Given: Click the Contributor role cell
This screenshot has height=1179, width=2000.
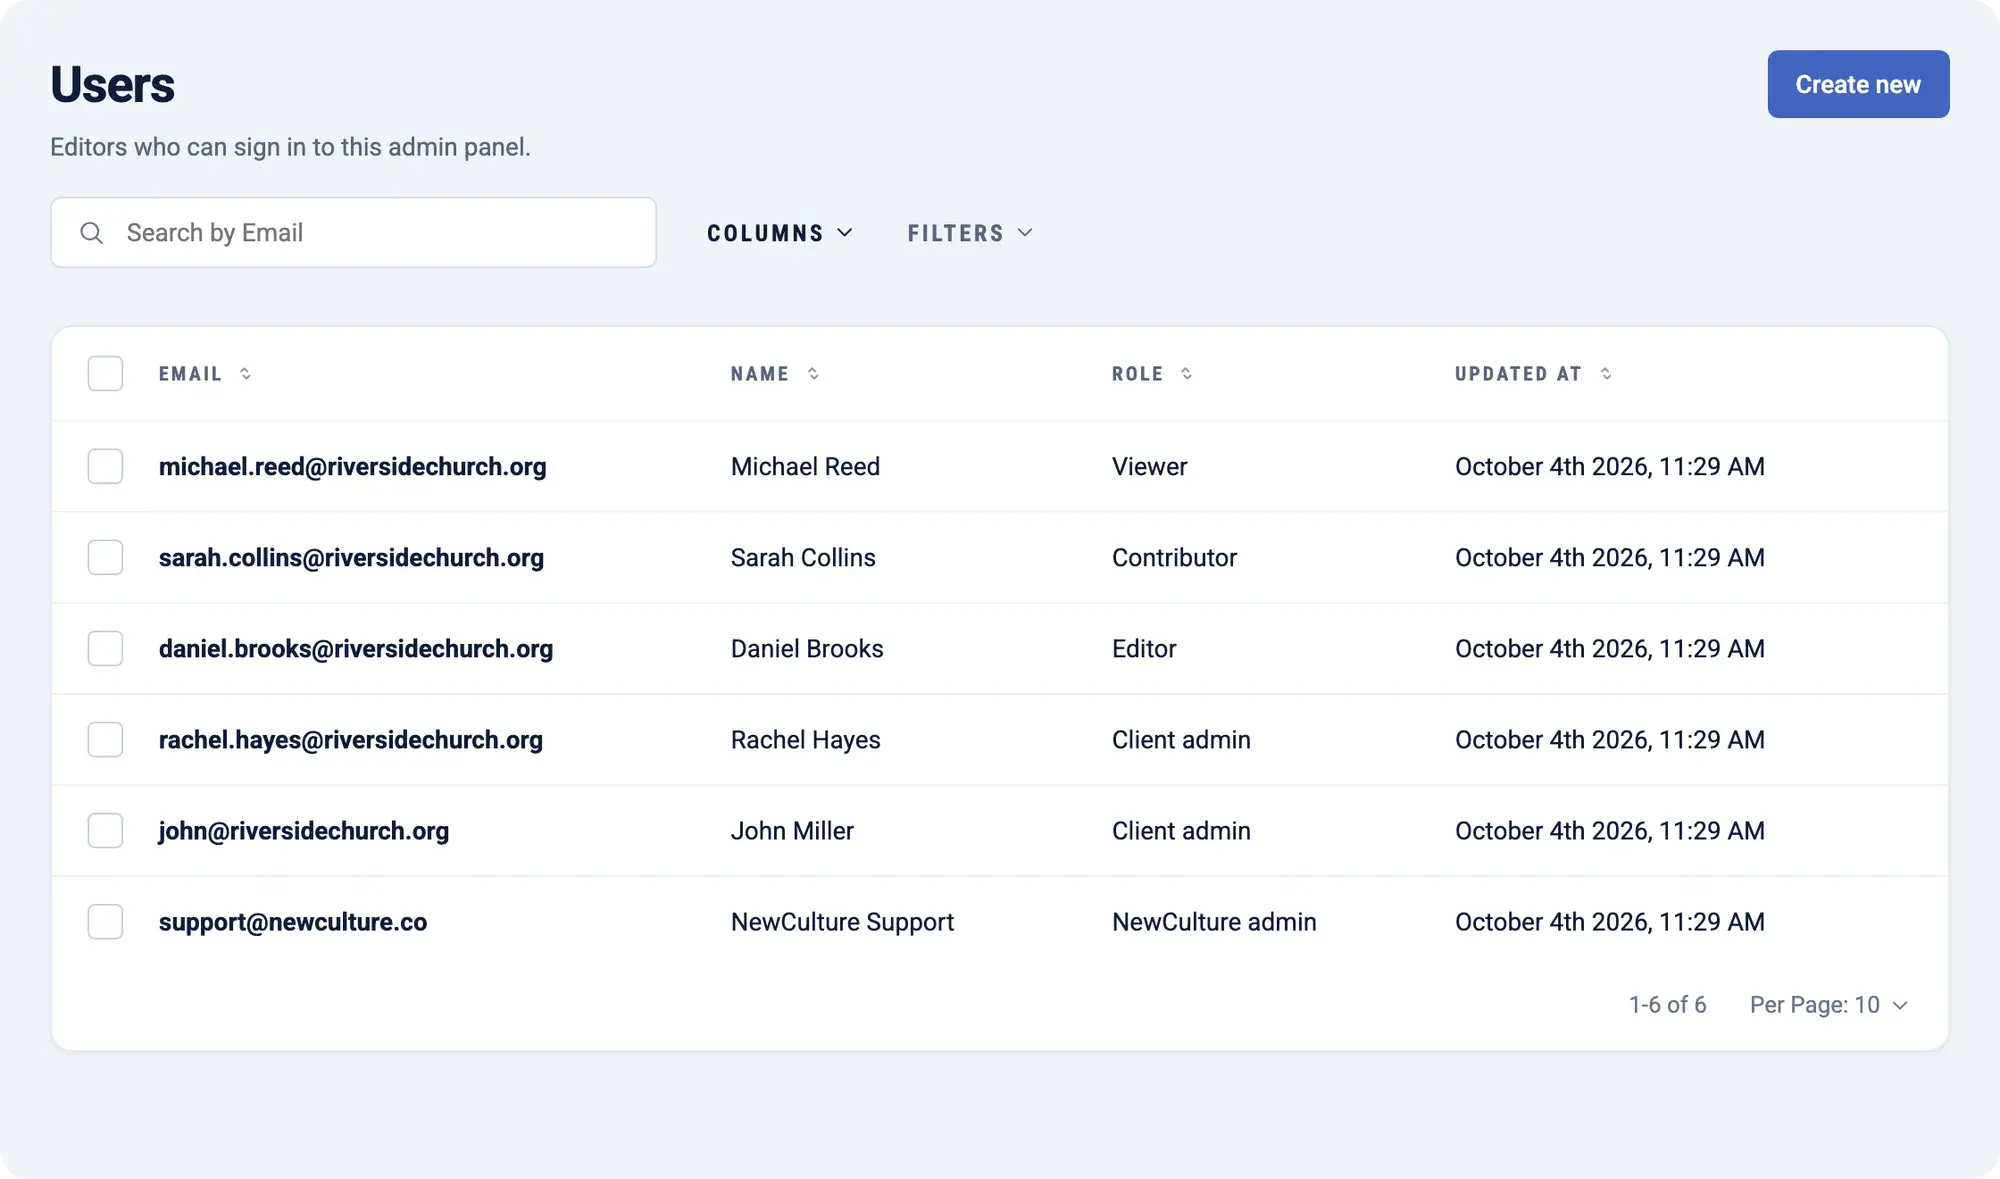Looking at the screenshot, I should pyautogui.click(x=1174, y=558).
